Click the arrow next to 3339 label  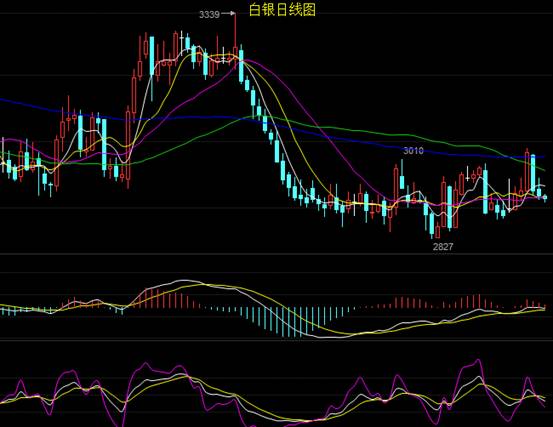pyautogui.click(x=228, y=13)
